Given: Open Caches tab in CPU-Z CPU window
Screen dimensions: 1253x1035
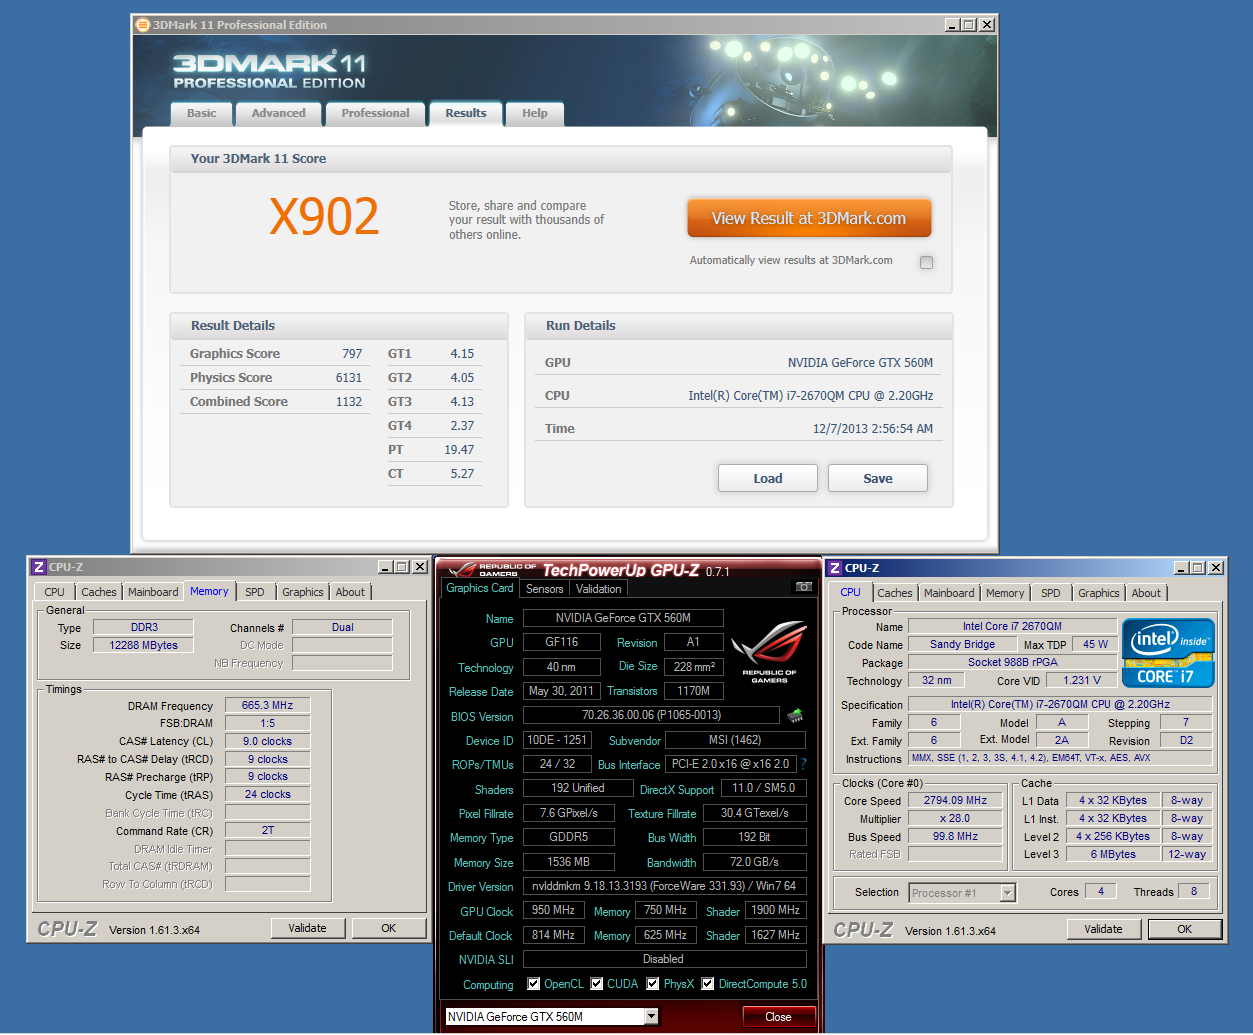Looking at the screenshot, I should [895, 593].
